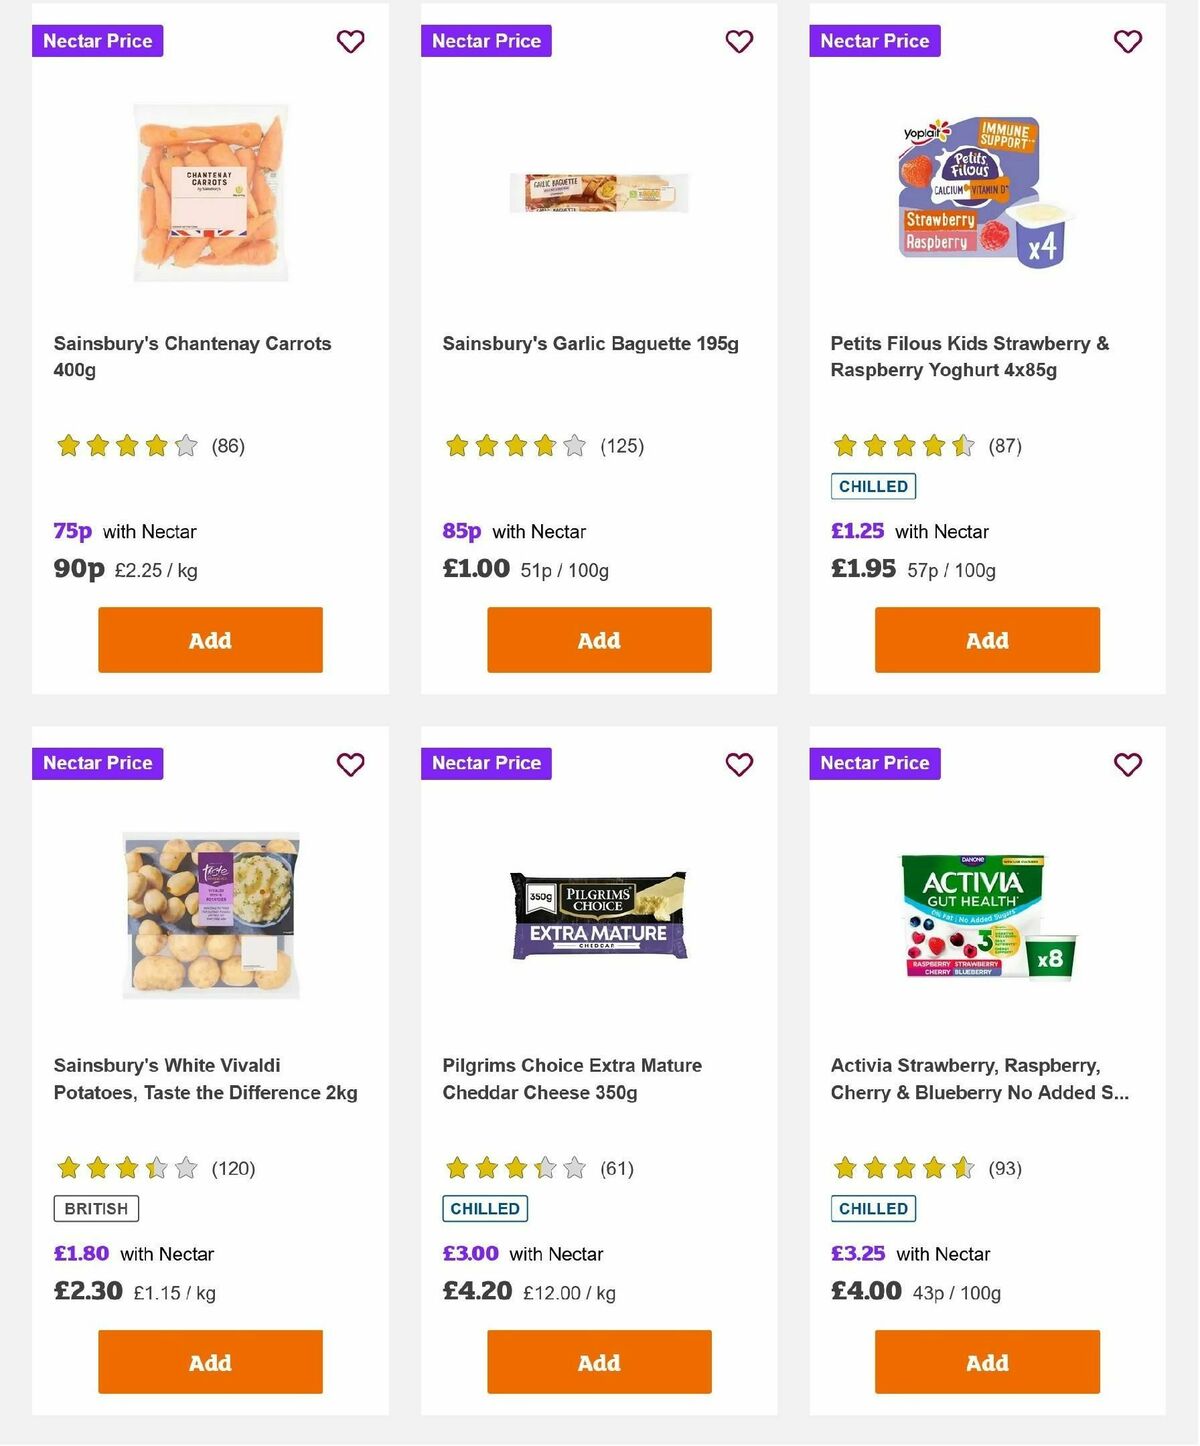Image resolution: width=1200 pixels, height=1446 pixels.
Task: Add Sainsbury's Chantenay Carrots to basket
Action: 209,639
